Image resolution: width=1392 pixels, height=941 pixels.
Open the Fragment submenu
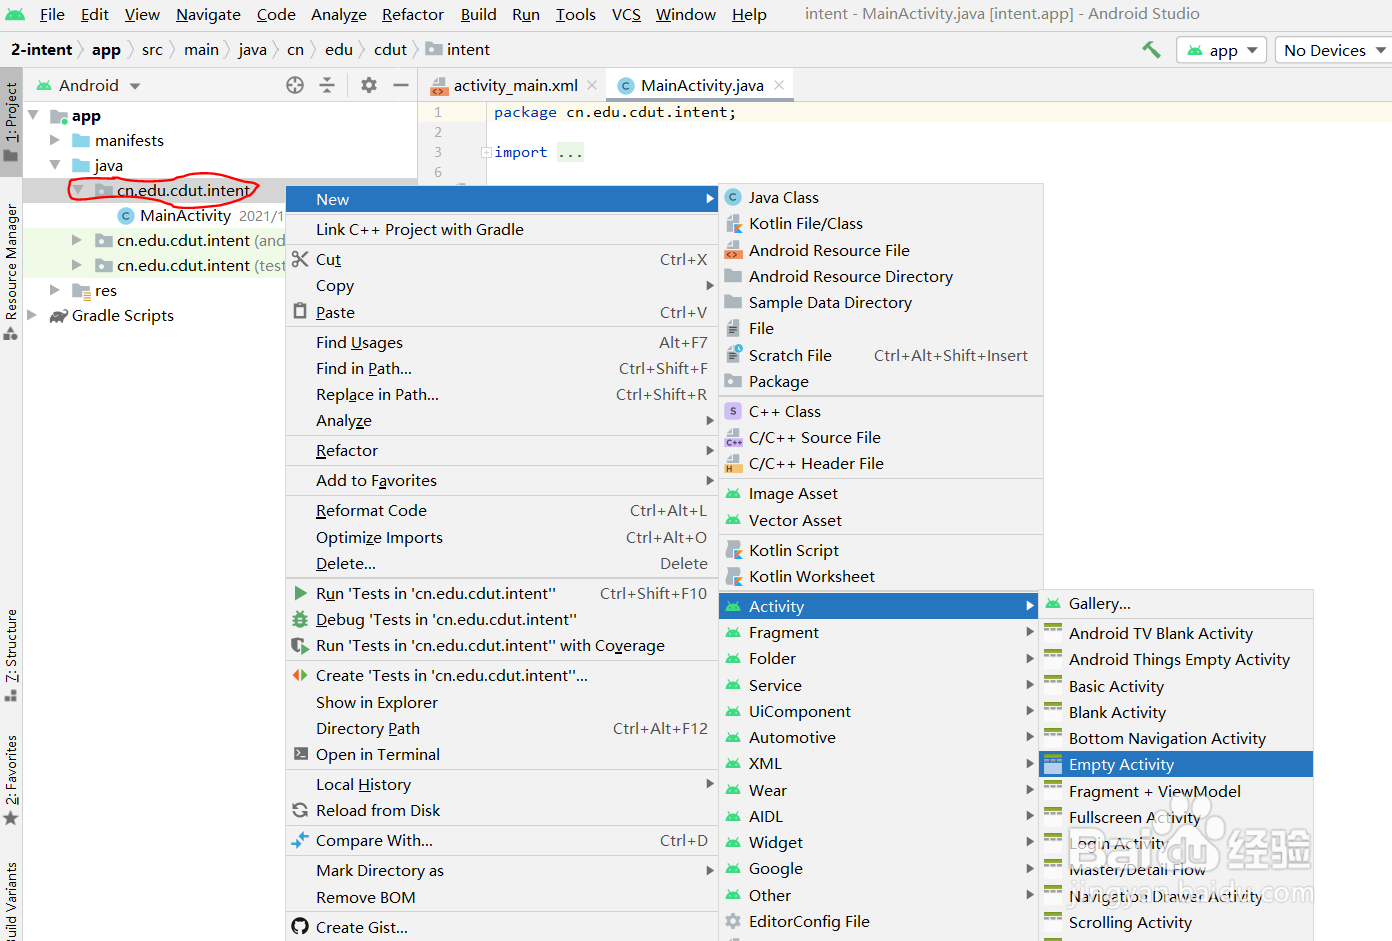click(880, 632)
